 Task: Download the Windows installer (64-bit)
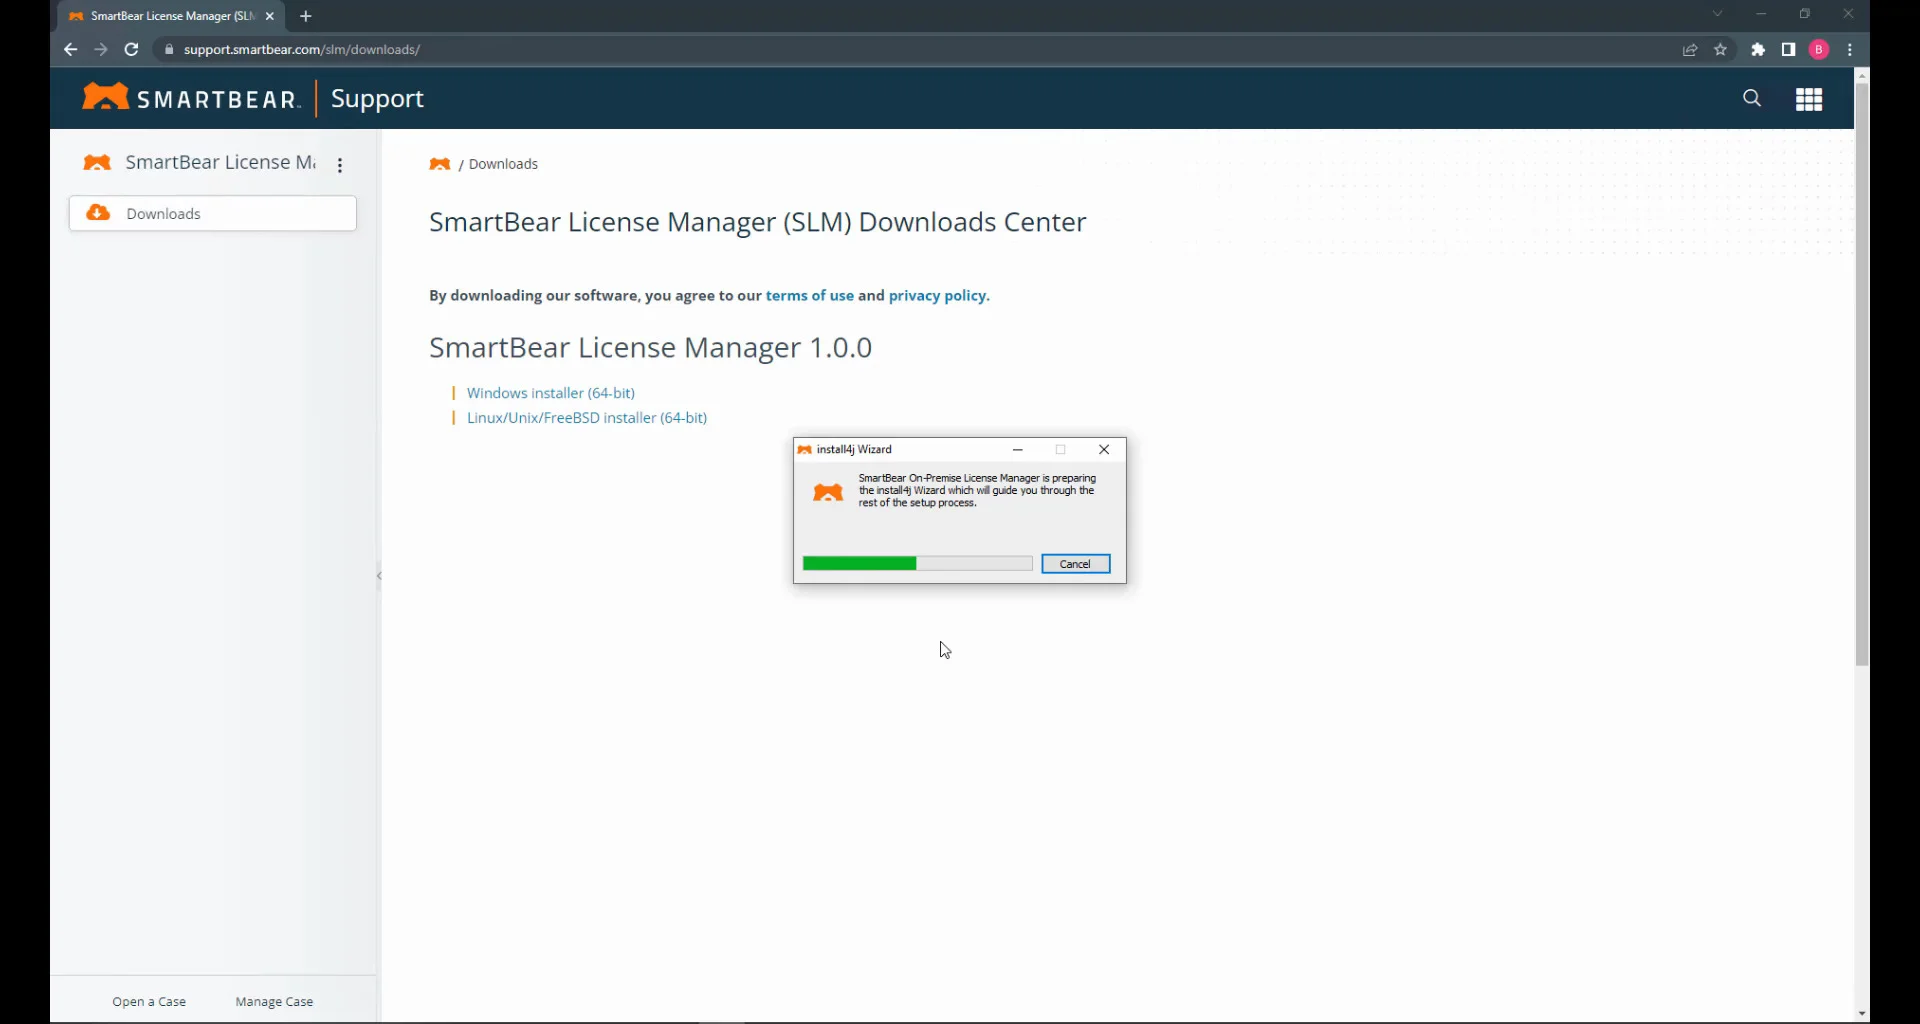point(551,393)
